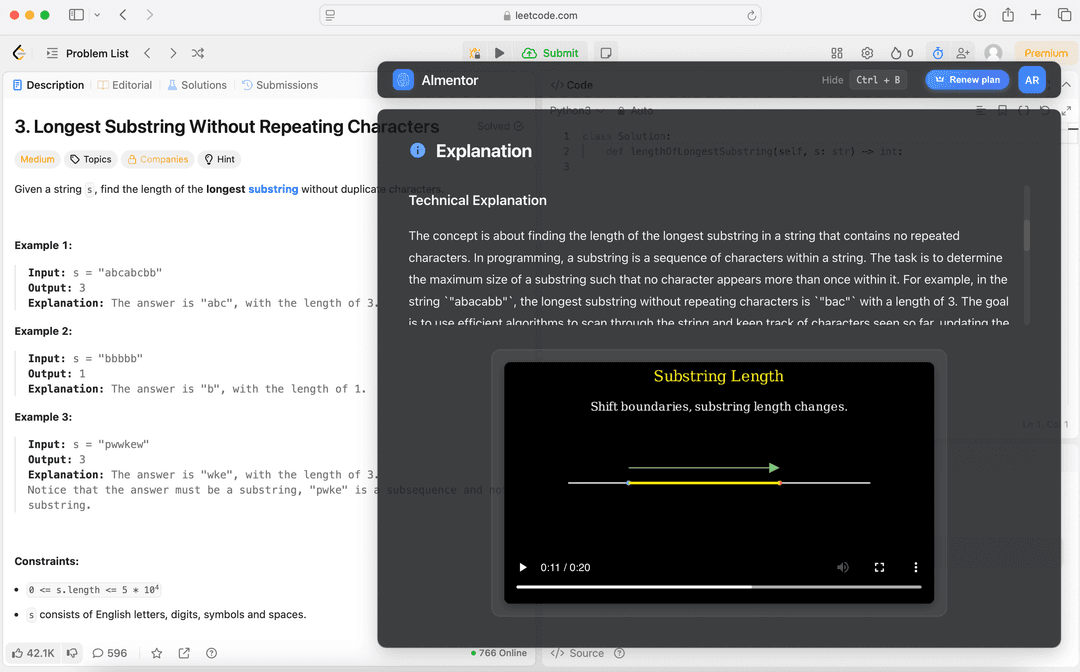Click the 596 comments counter

click(110, 653)
